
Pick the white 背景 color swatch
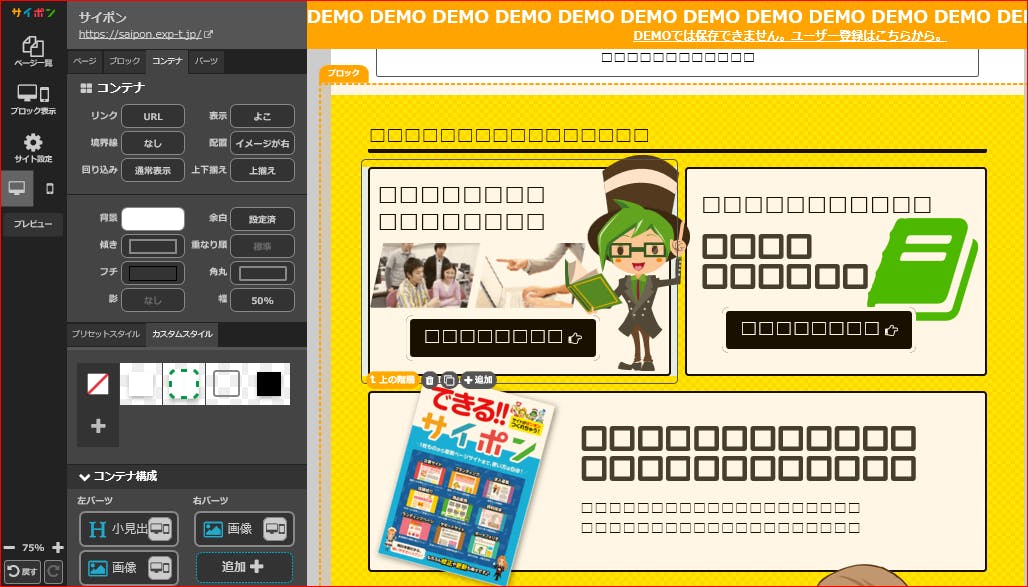153,218
